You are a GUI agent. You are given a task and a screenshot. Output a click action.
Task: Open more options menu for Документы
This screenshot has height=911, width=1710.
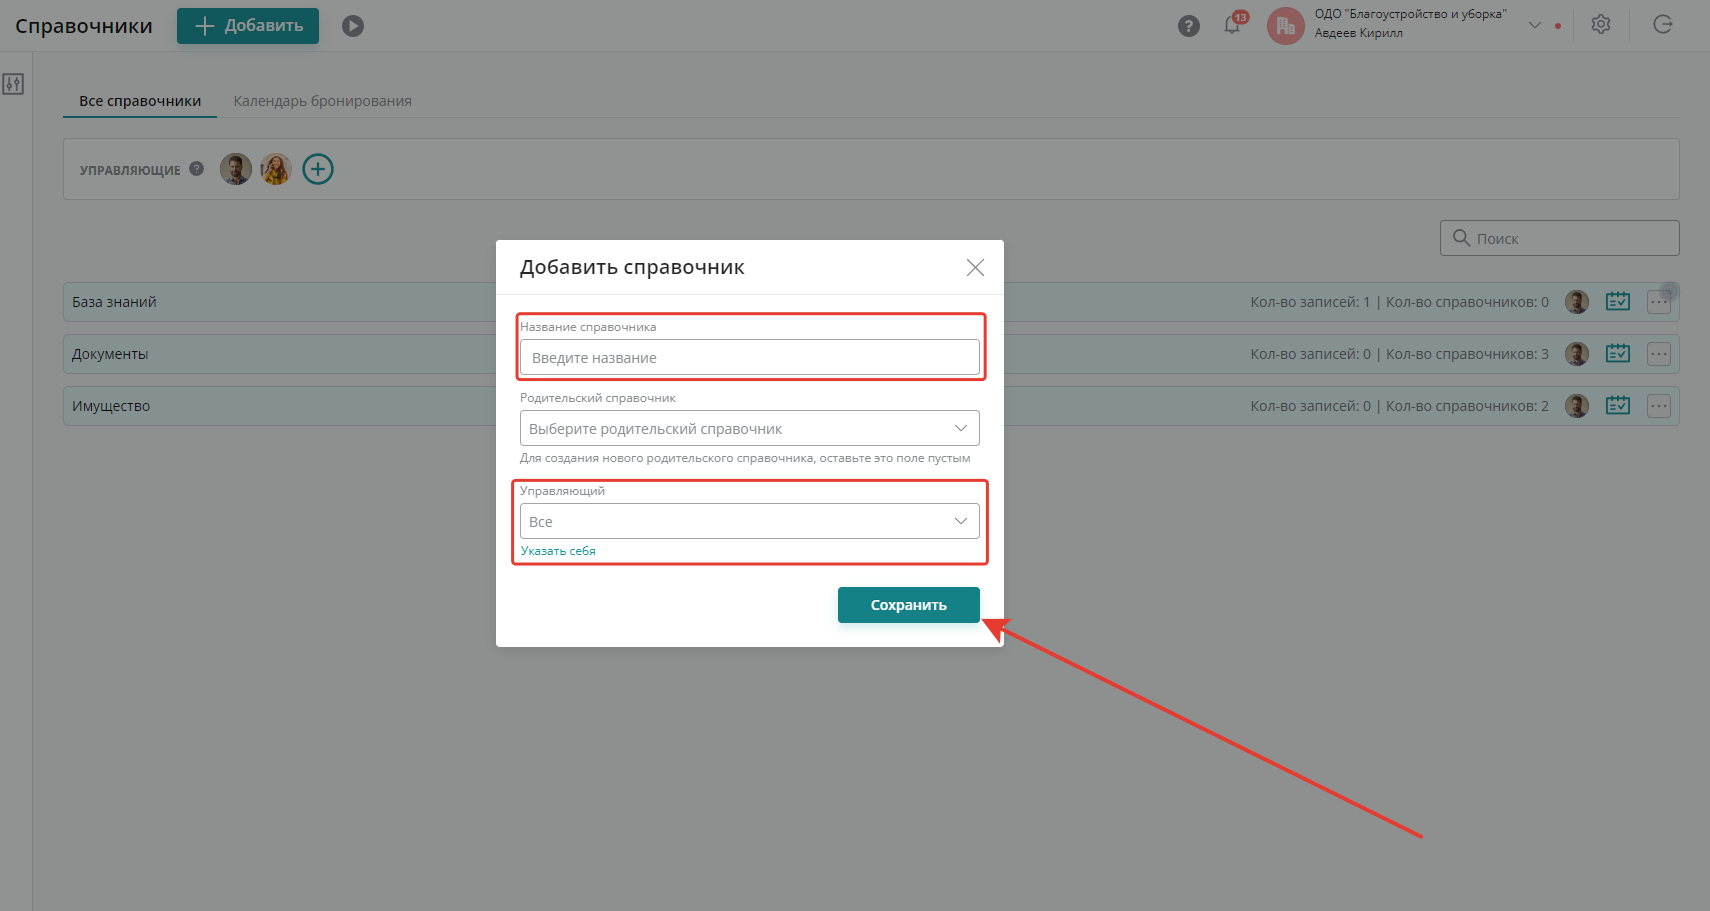pyautogui.click(x=1659, y=354)
